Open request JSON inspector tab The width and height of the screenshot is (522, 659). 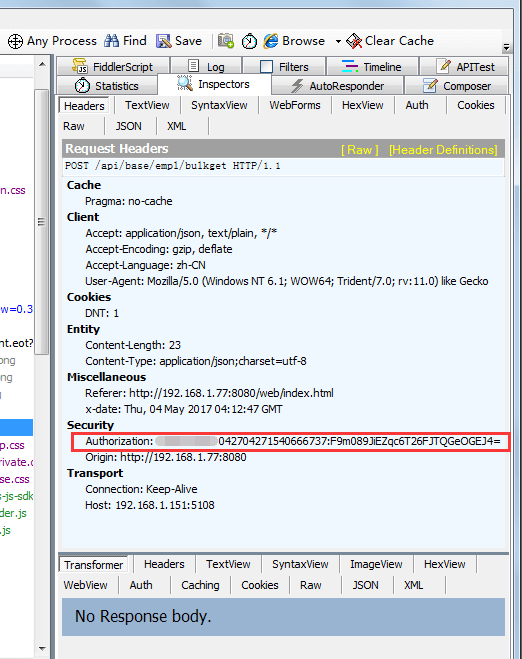[x=129, y=126]
